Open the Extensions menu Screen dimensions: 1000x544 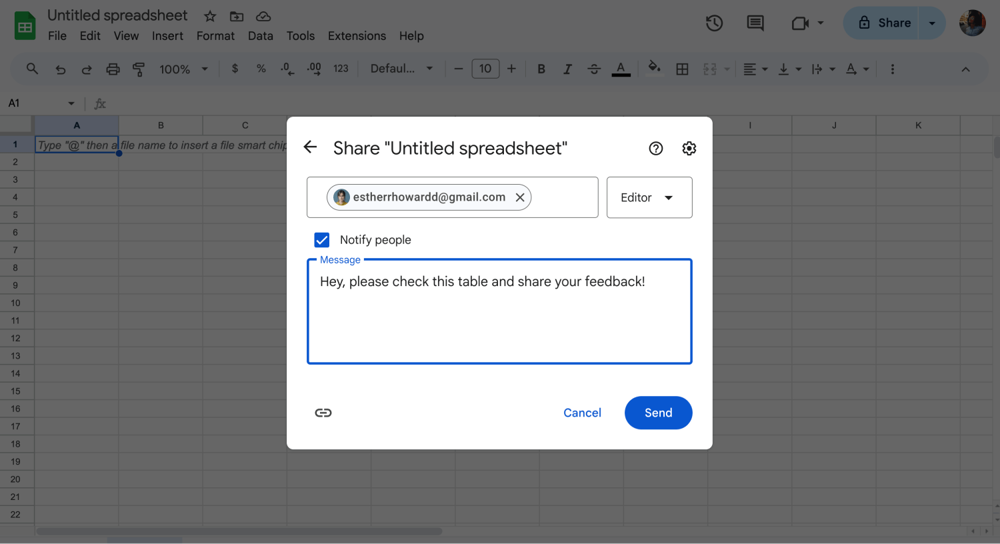click(356, 36)
